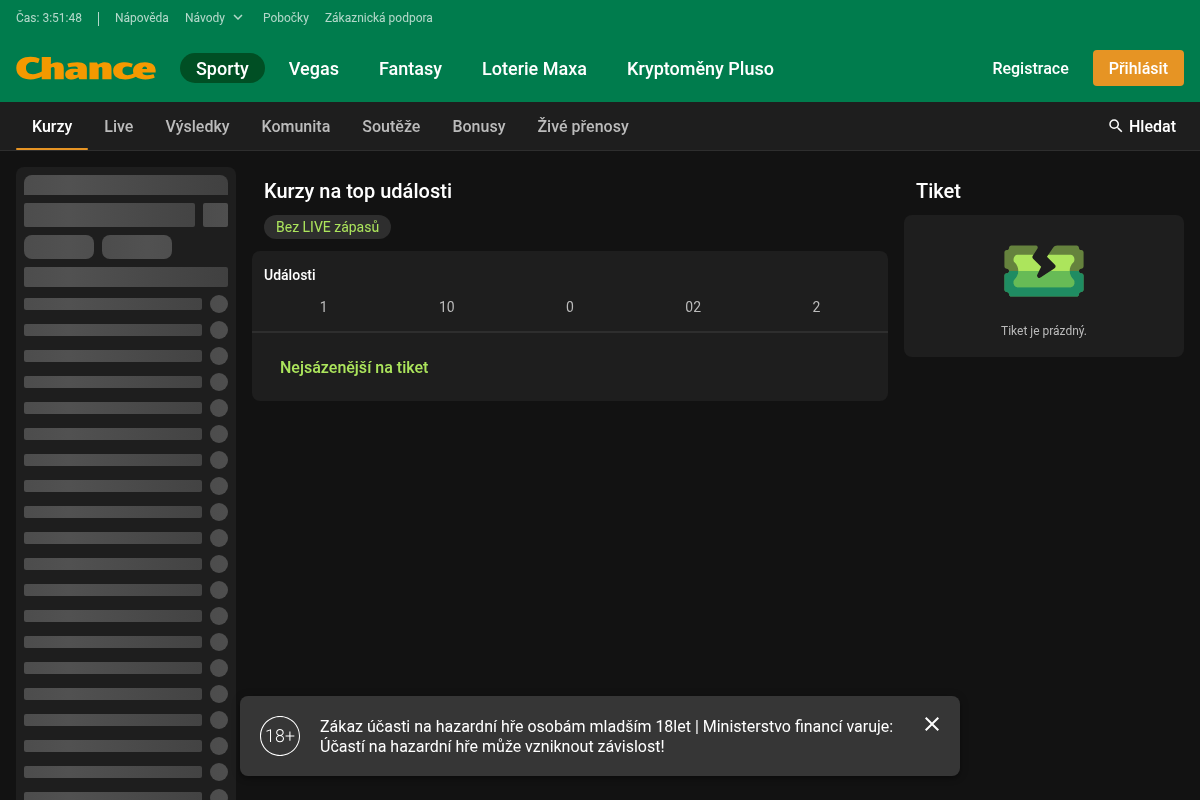
Task: Click the Chance logo
Action: (86, 69)
